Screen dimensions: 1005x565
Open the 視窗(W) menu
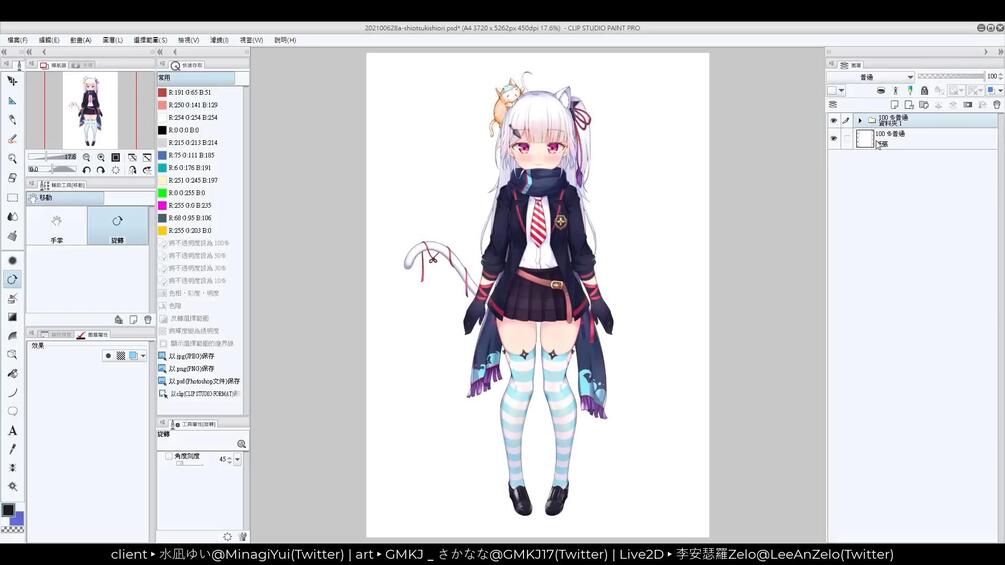pyautogui.click(x=251, y=40)
